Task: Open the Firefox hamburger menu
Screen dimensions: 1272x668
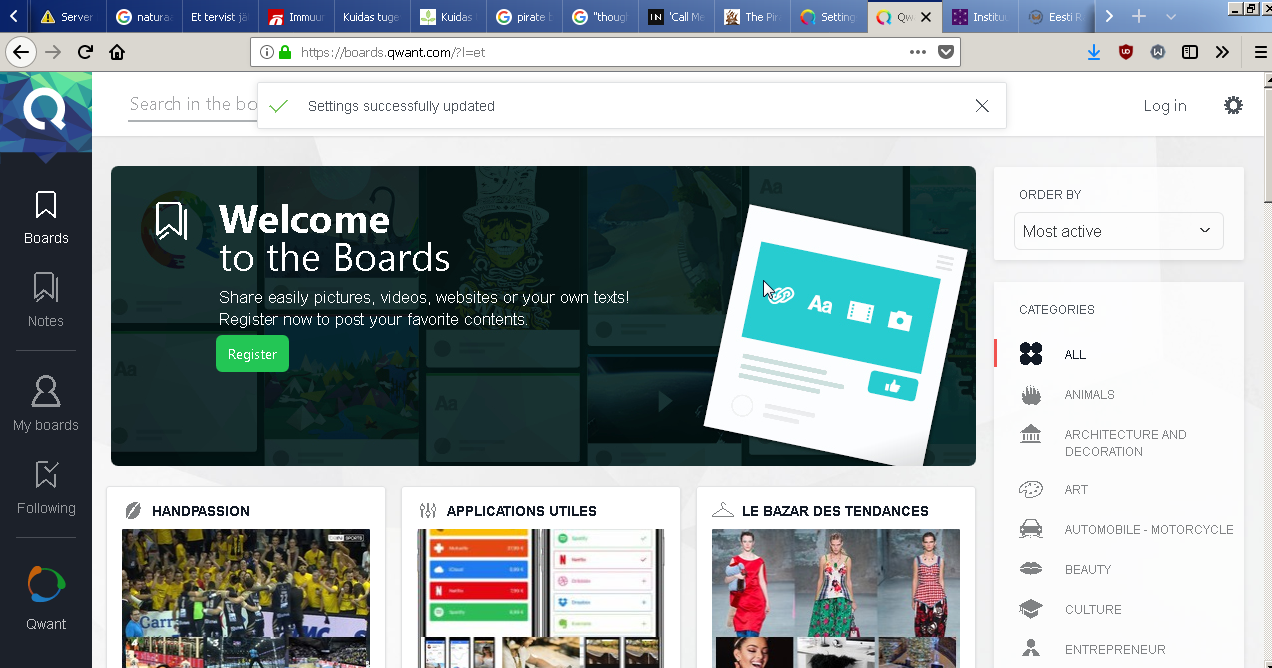Action: coord(1260,52)
